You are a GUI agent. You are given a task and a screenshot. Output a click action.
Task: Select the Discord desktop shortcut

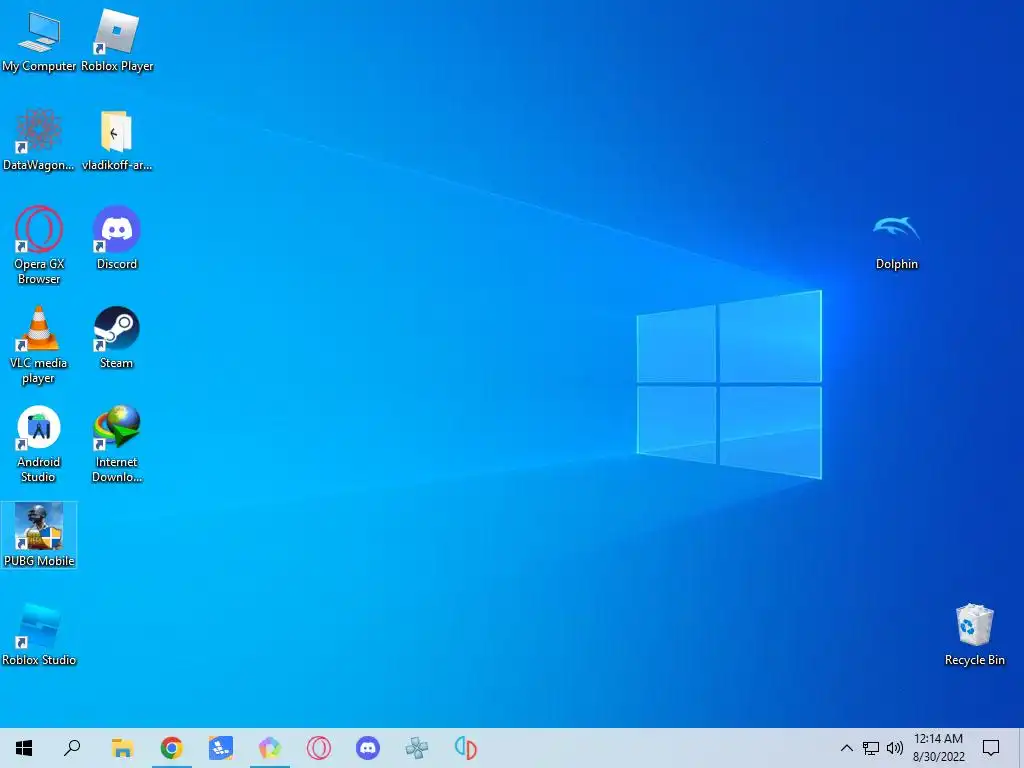tap(117, 238)
